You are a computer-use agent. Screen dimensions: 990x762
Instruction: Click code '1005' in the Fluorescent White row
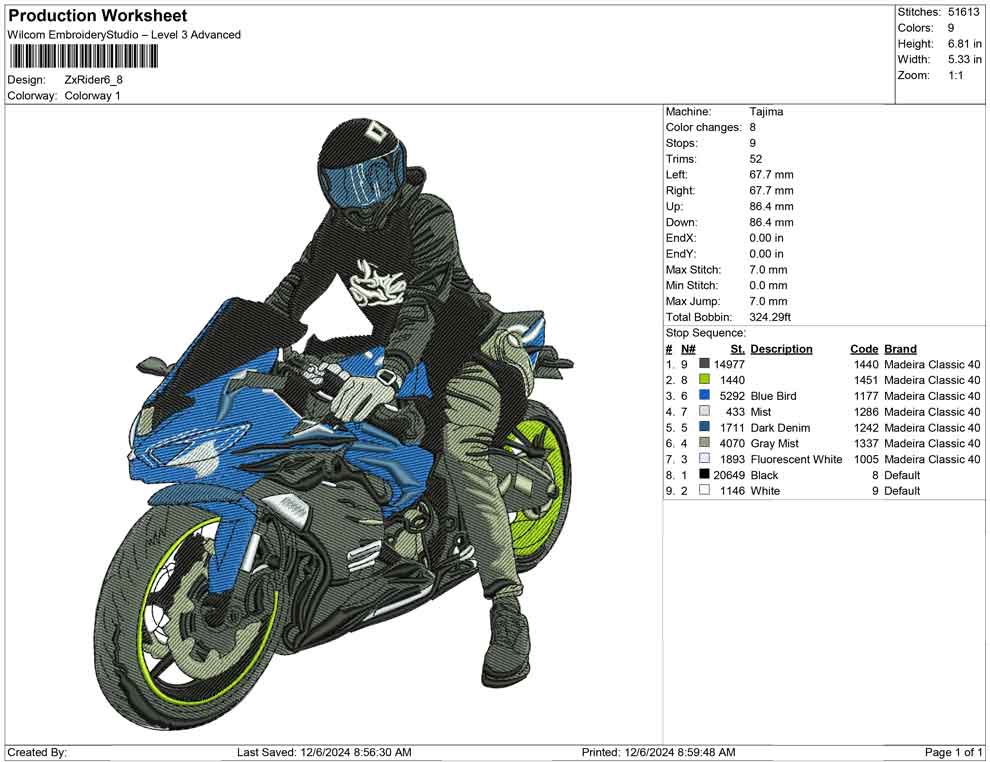pos(866,459)
